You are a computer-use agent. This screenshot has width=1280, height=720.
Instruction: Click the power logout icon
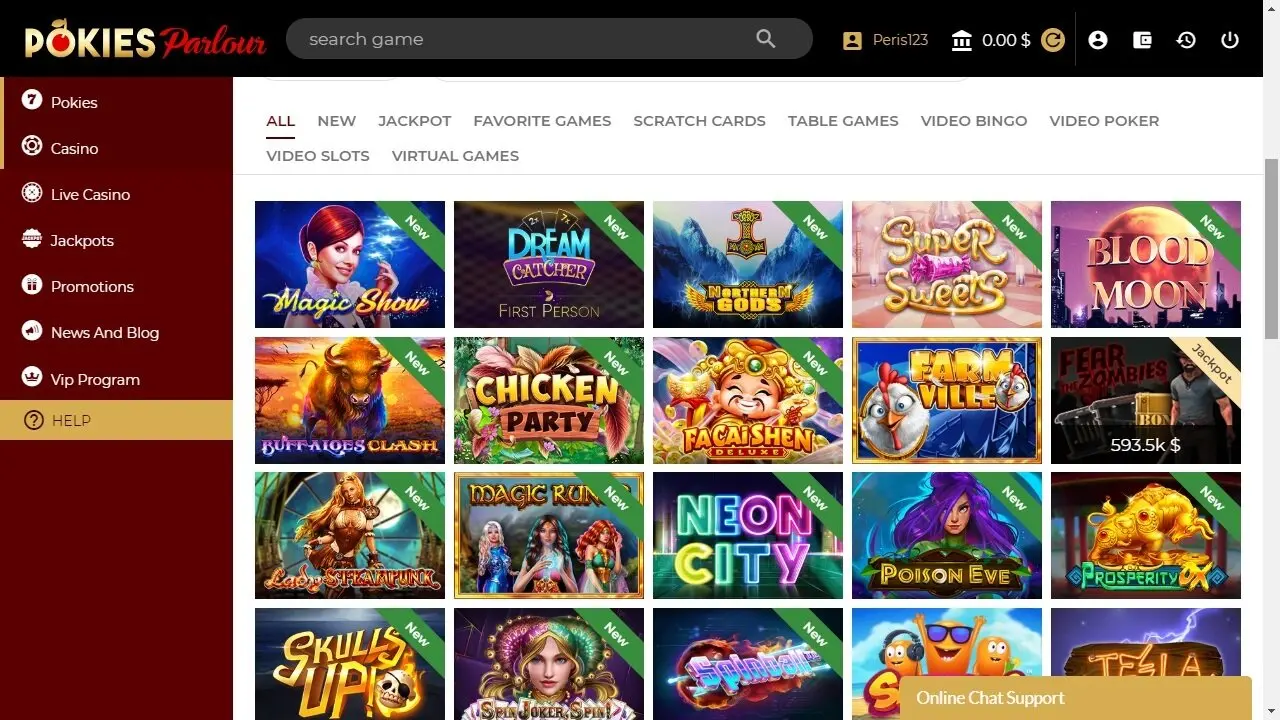pos(1230,40)
